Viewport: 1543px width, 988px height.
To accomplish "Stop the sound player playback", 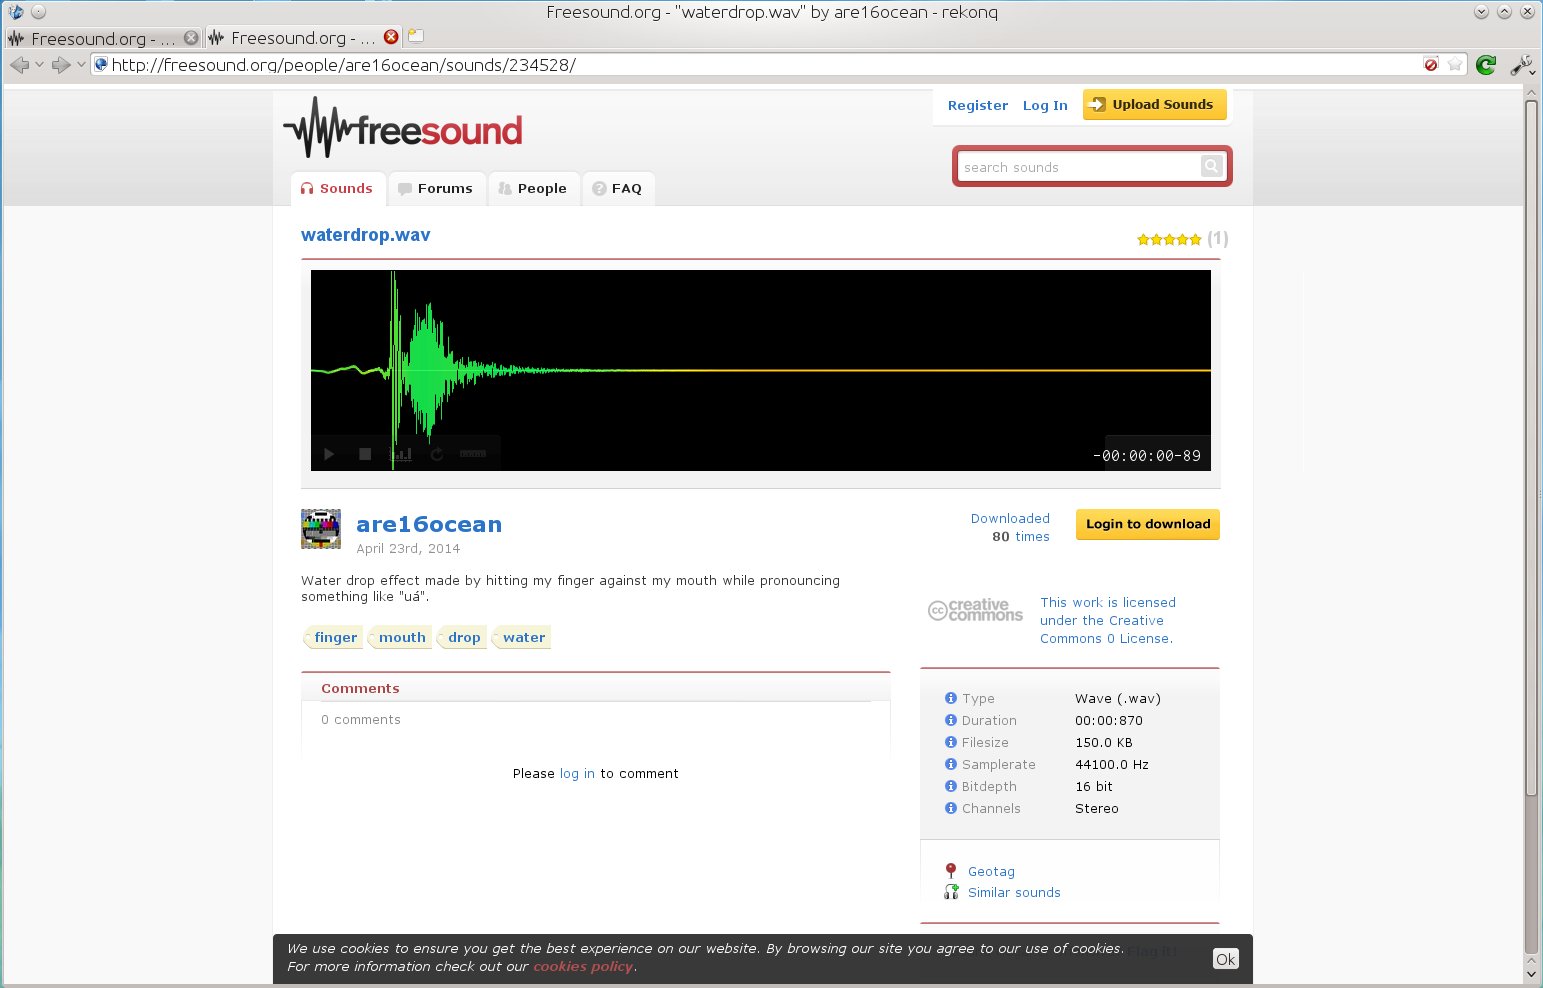I will click(365, 454).
